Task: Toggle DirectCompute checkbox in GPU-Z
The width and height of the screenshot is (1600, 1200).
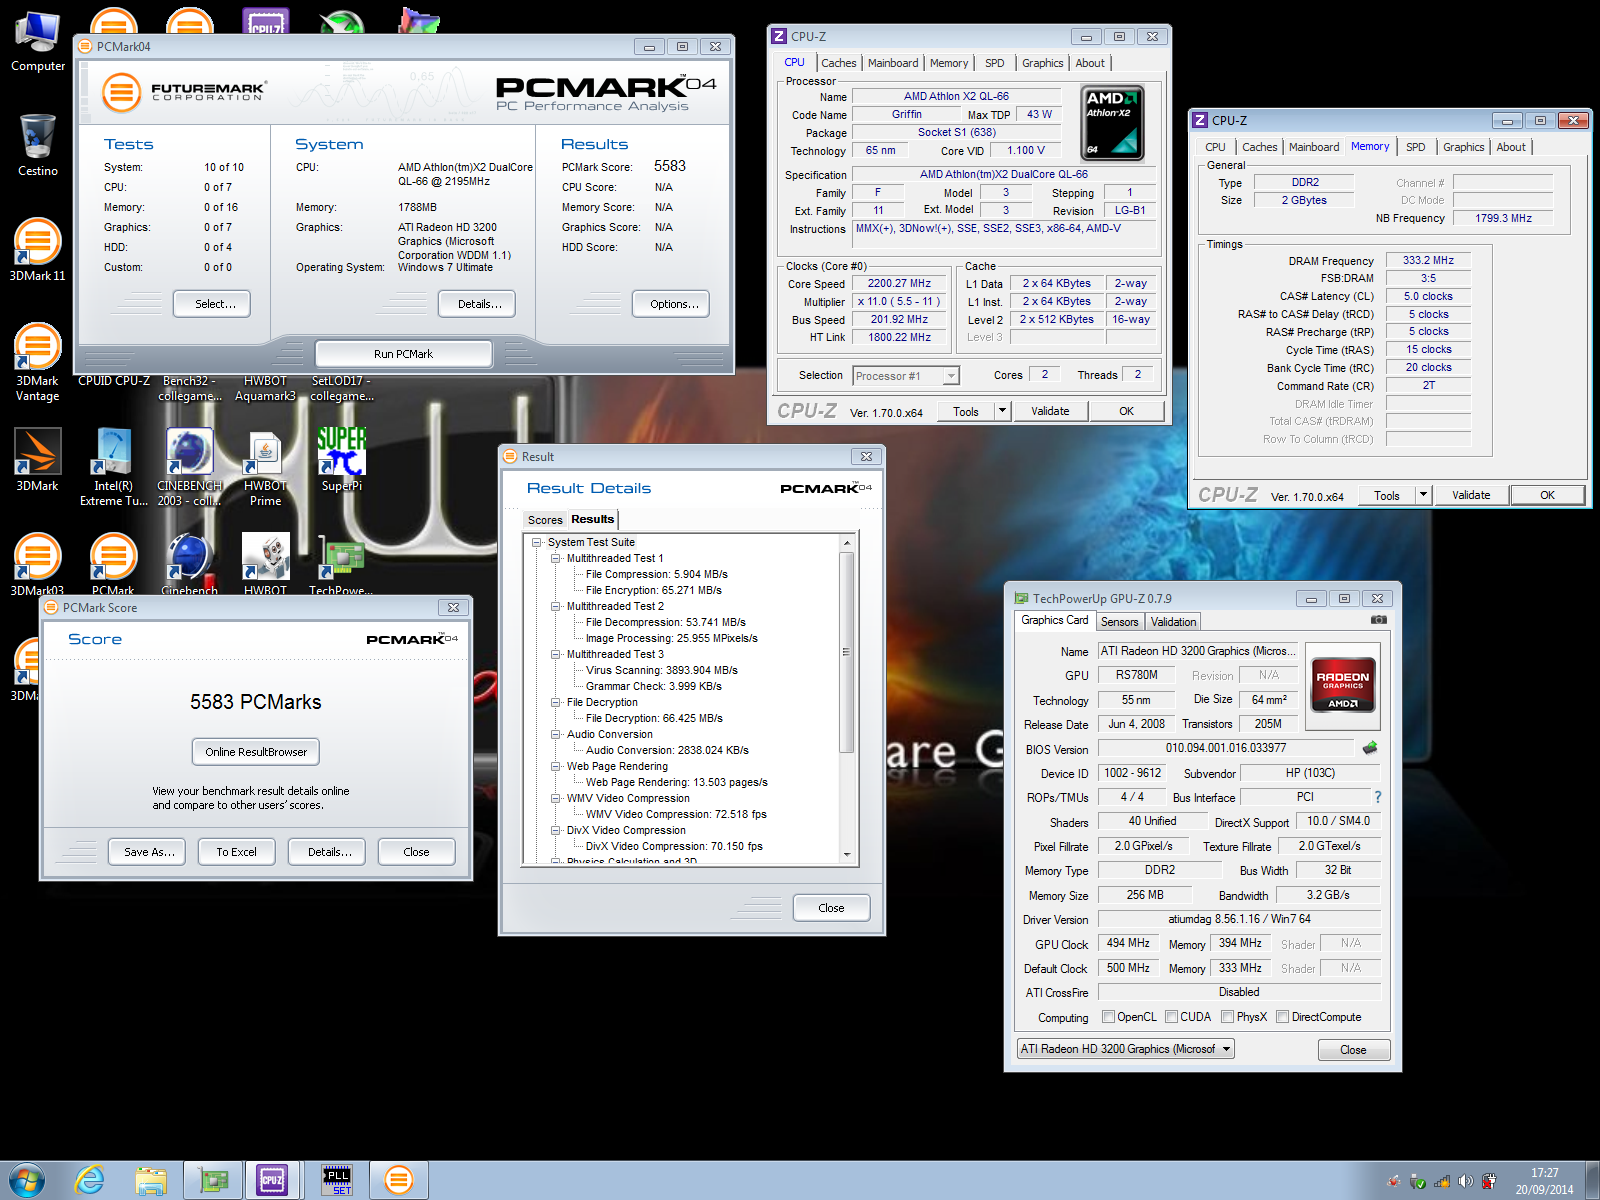Action: 1282,1017
